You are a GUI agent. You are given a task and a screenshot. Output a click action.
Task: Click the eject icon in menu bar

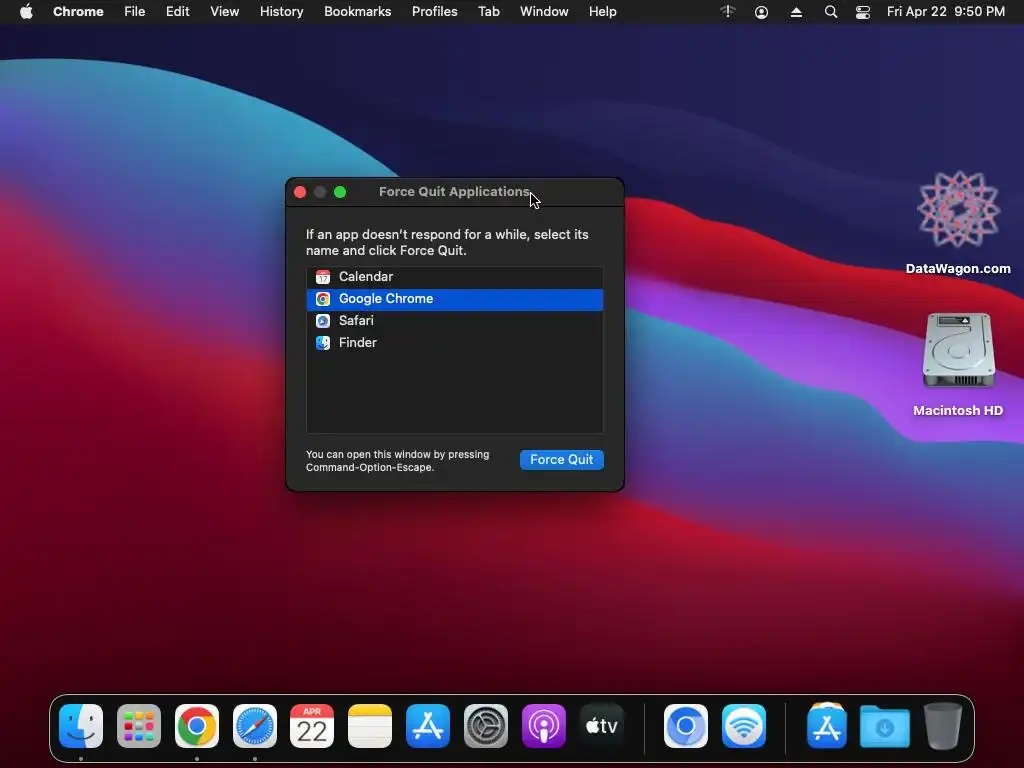[x=796, y=12]
